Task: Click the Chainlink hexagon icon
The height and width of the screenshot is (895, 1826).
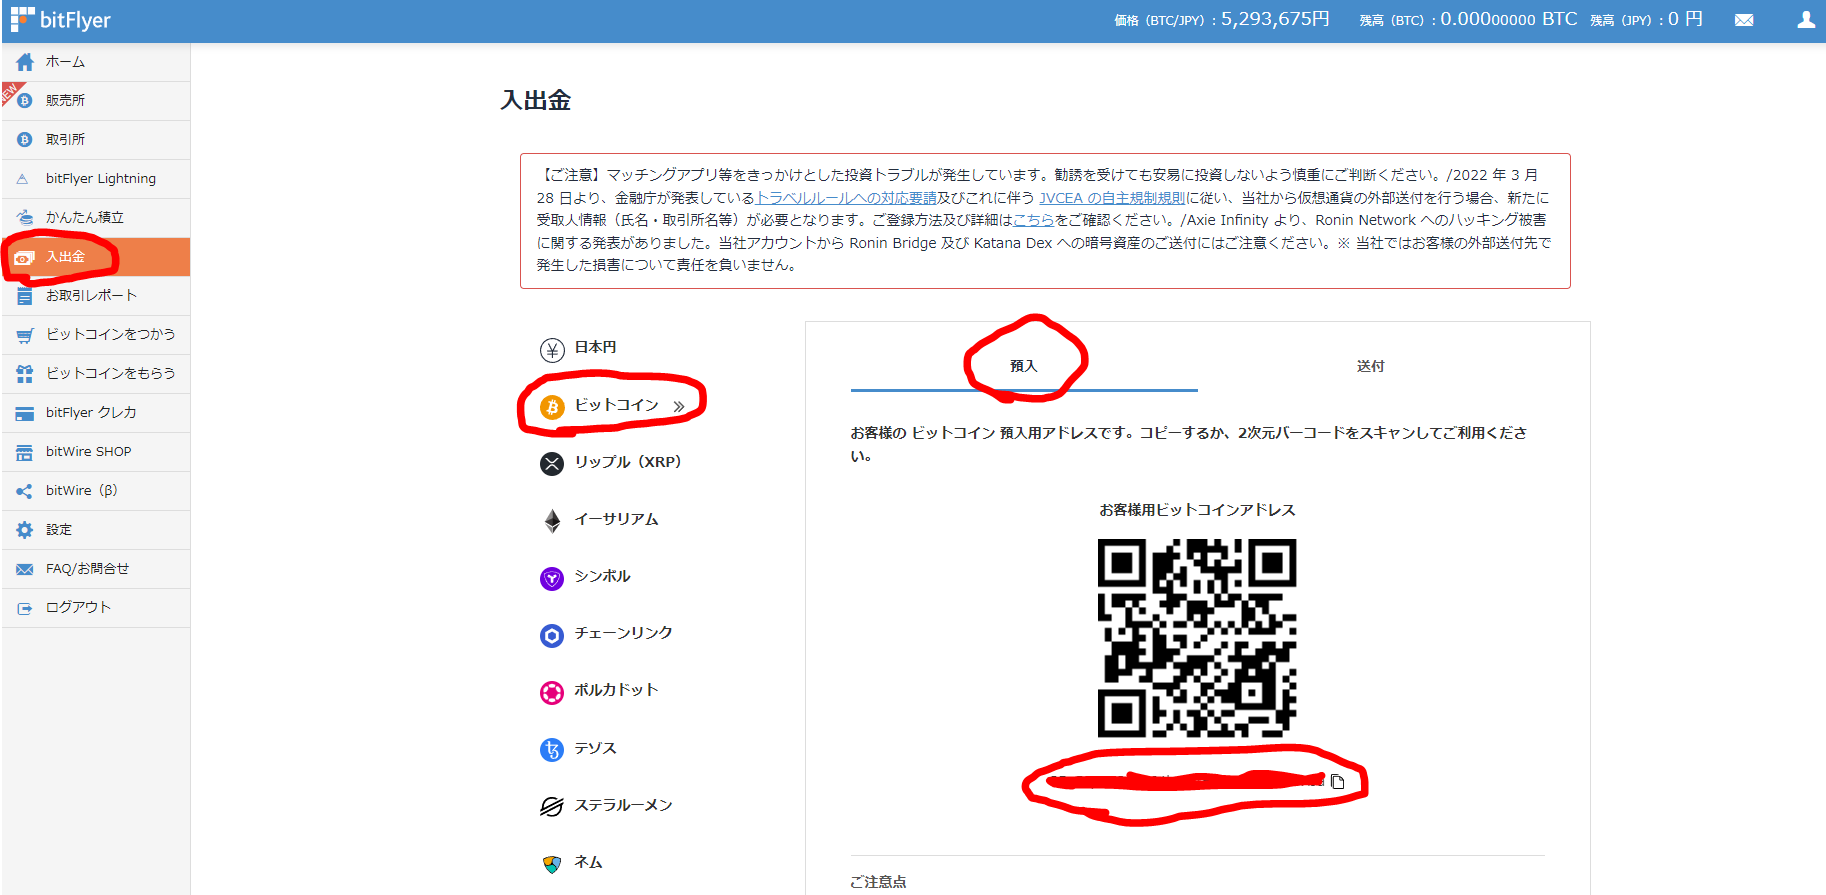Action: (x=552, y=635)
